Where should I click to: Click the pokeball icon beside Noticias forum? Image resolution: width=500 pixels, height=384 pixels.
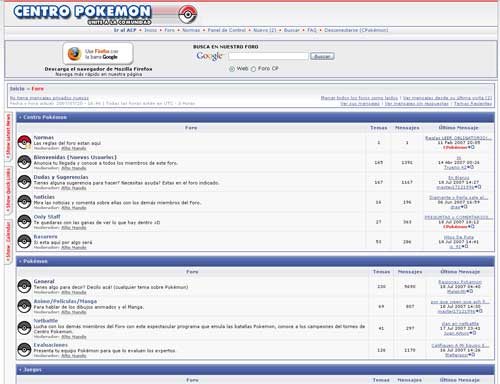pos(24,202)
